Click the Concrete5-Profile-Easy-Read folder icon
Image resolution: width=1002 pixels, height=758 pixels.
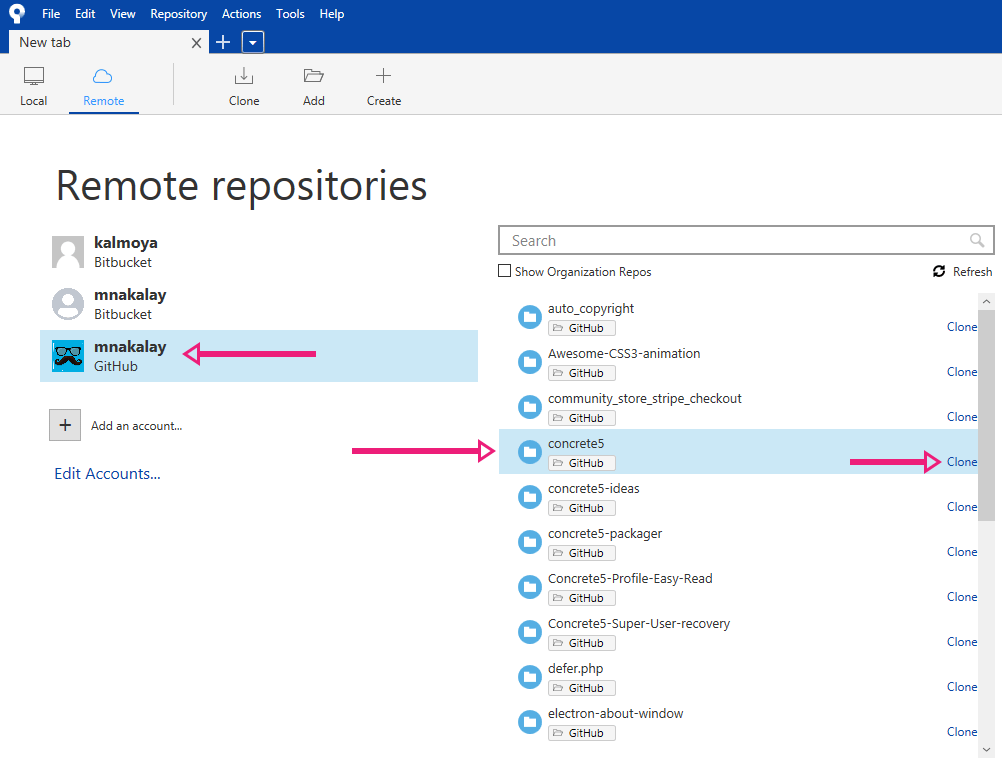click(529, 587)
